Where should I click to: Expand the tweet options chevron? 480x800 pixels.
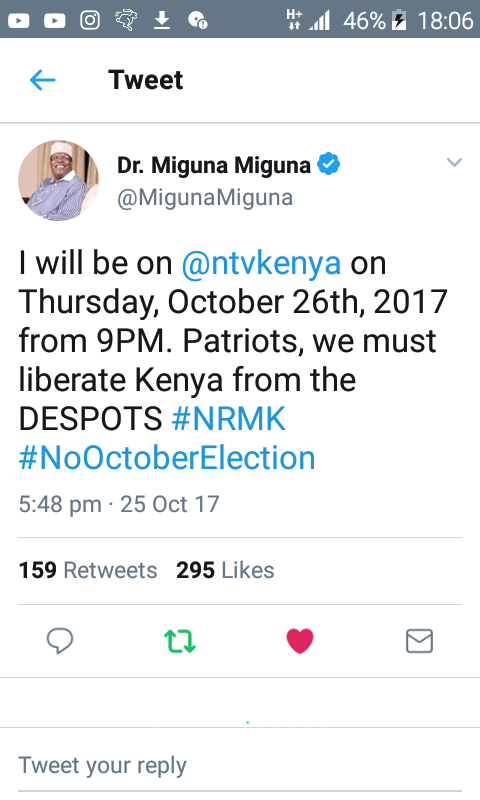(454, 163)
